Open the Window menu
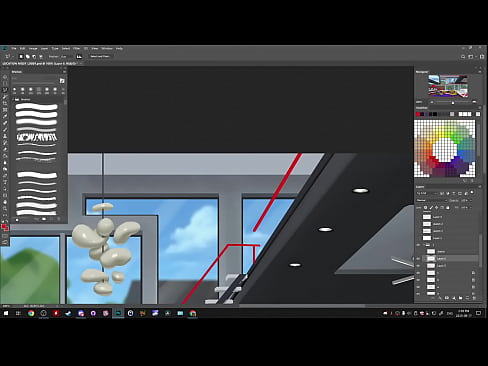488x366 pixels. [x=107, y=48]
